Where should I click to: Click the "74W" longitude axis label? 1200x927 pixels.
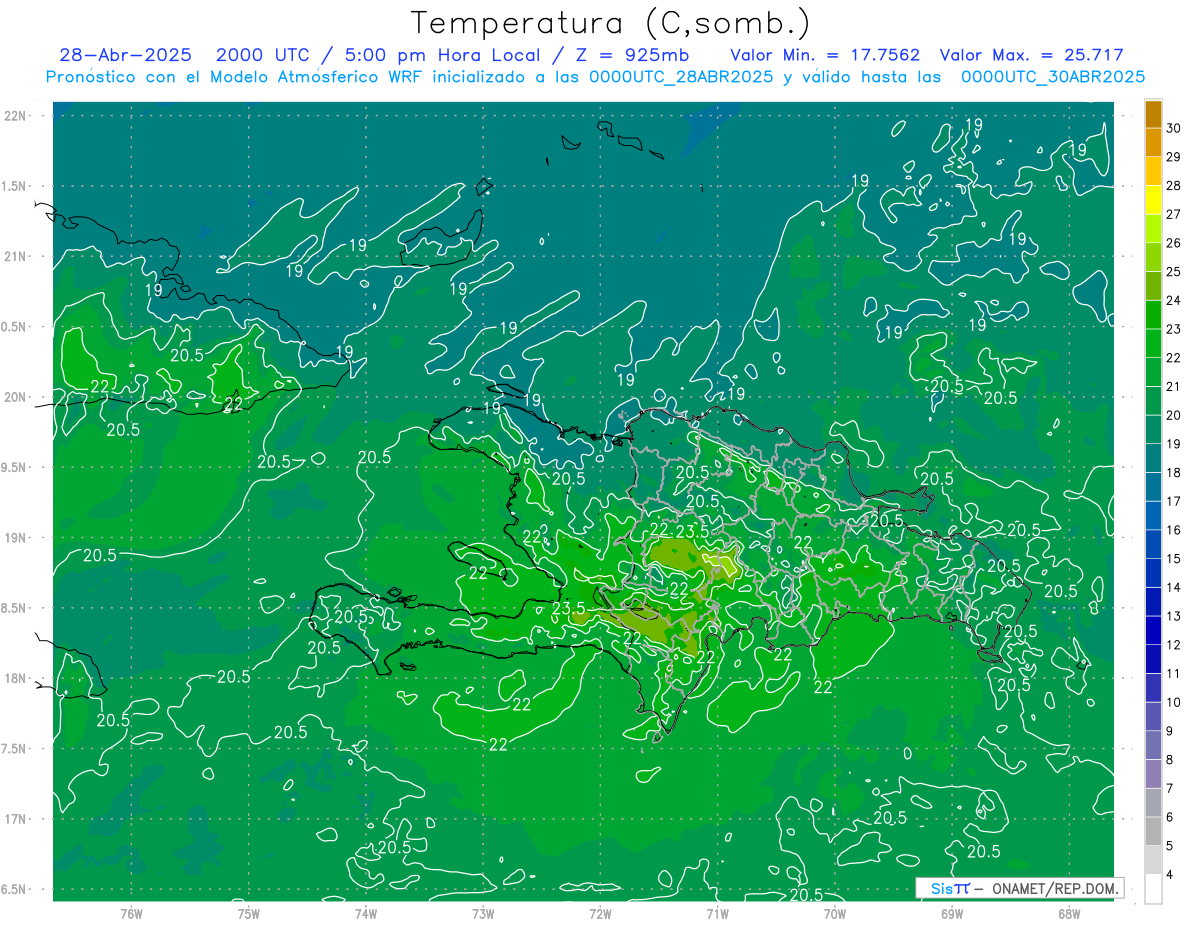tap(366, 914)
